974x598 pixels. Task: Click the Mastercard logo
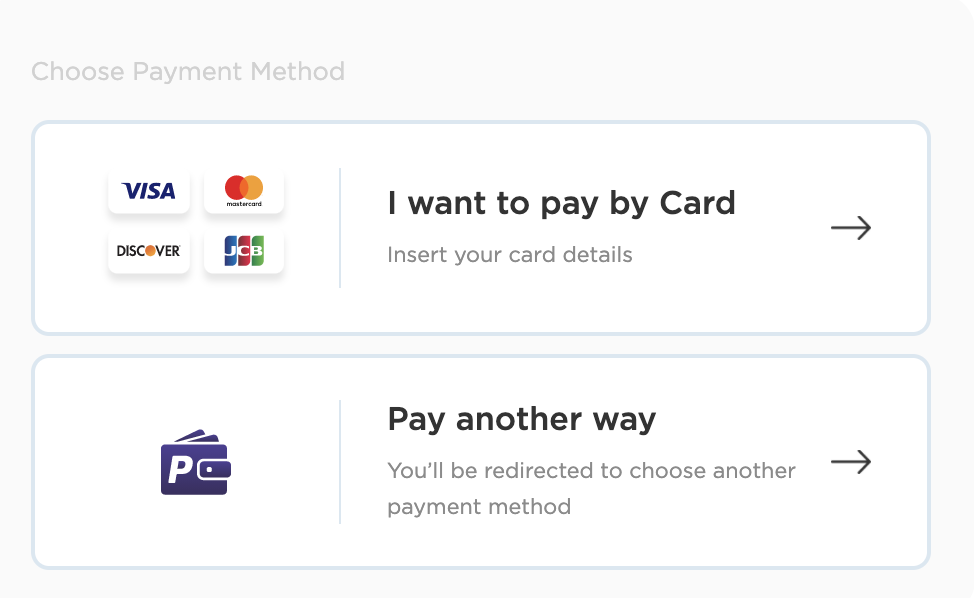click(x=244, y=191)
